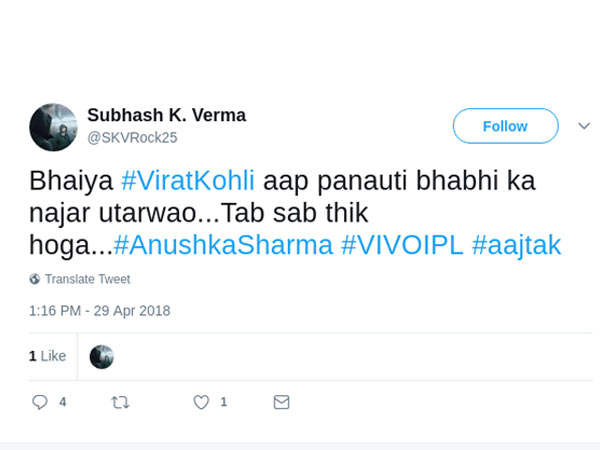The height and width of the screenshot is (450, 600).
Task: Click the Translate Tweet link
Action: [x=87, y=279]
